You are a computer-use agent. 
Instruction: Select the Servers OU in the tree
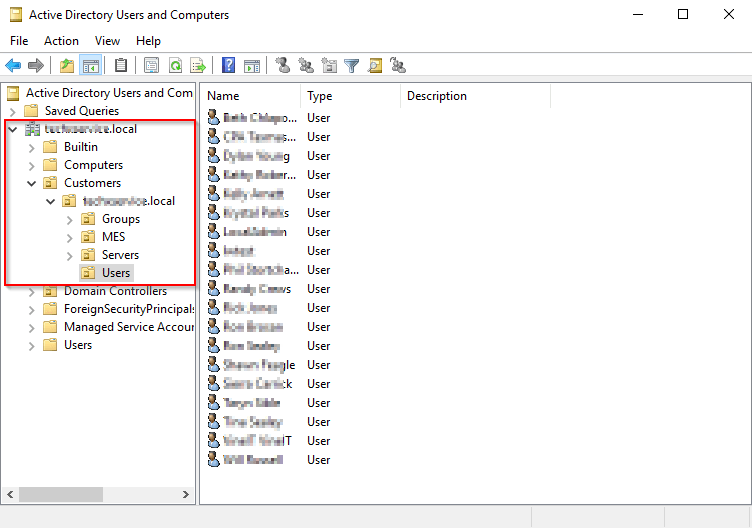(x=120, y=255)
